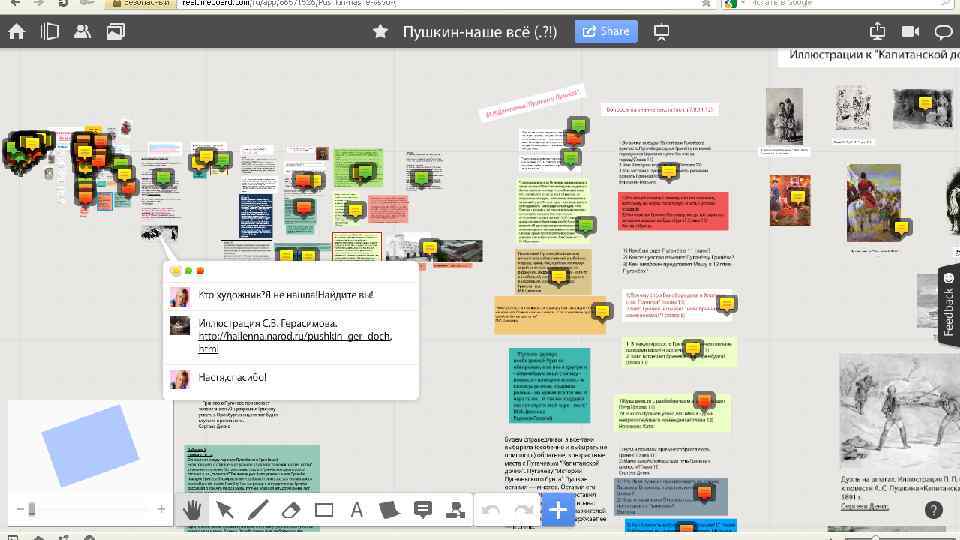
Task: Select yellow comment color dot
Action: tap(176, 271)
